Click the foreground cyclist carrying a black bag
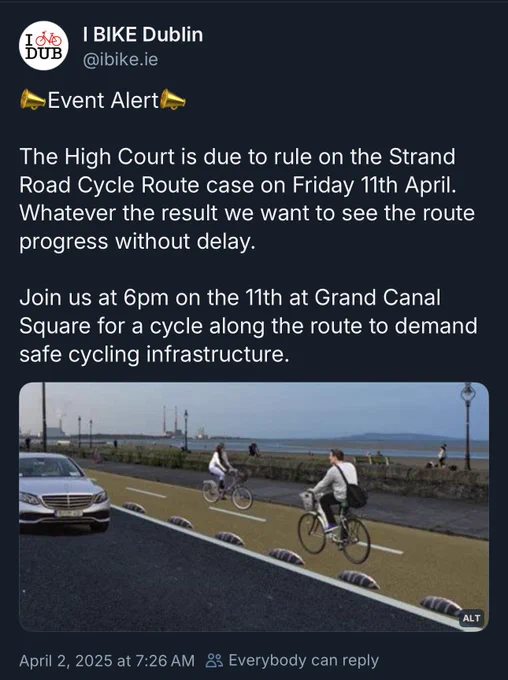508x680 pixels. pyautogui.click(x=335, y=506)
